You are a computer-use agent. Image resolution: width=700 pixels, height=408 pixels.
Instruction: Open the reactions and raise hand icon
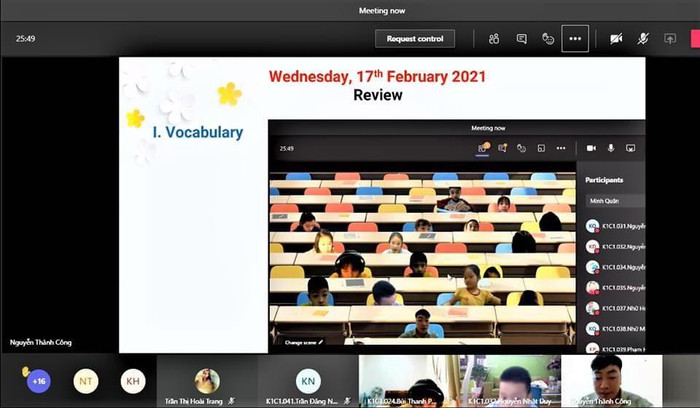[x=548, y=39]
